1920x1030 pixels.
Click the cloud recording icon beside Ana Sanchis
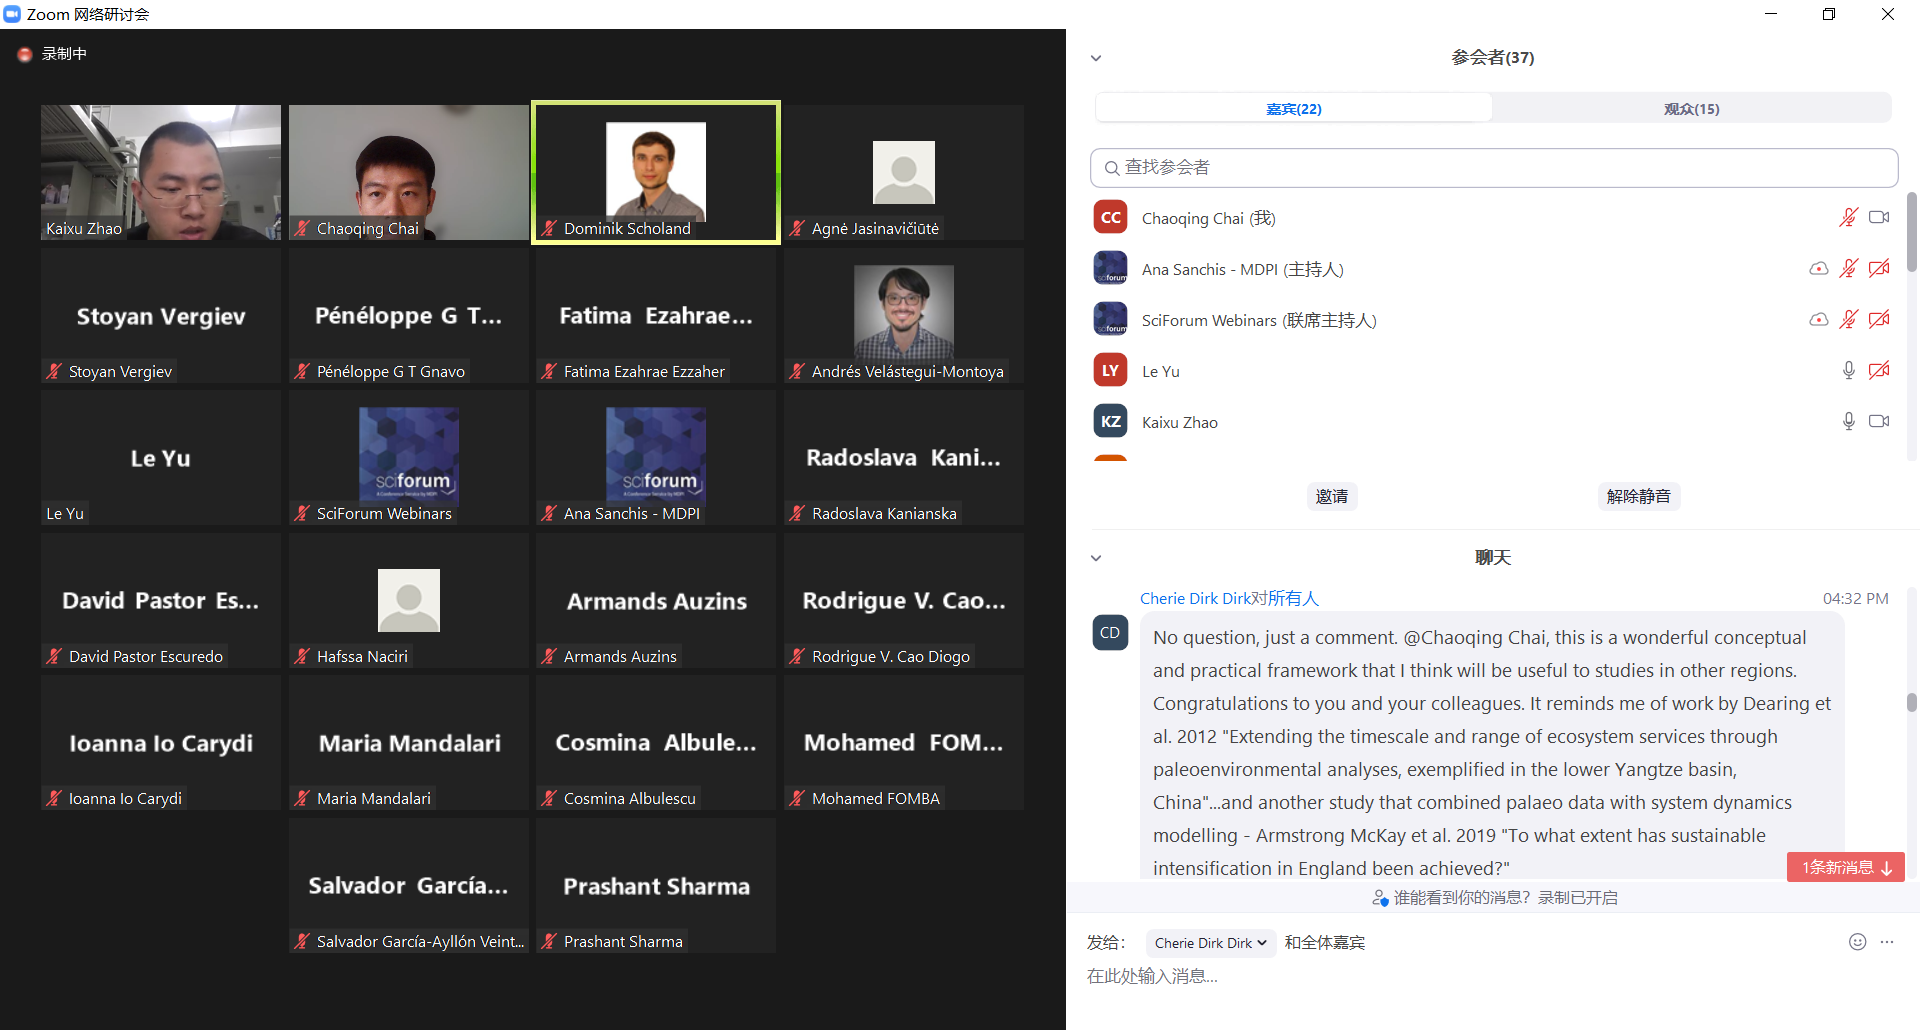click(x=1818, y=268)
